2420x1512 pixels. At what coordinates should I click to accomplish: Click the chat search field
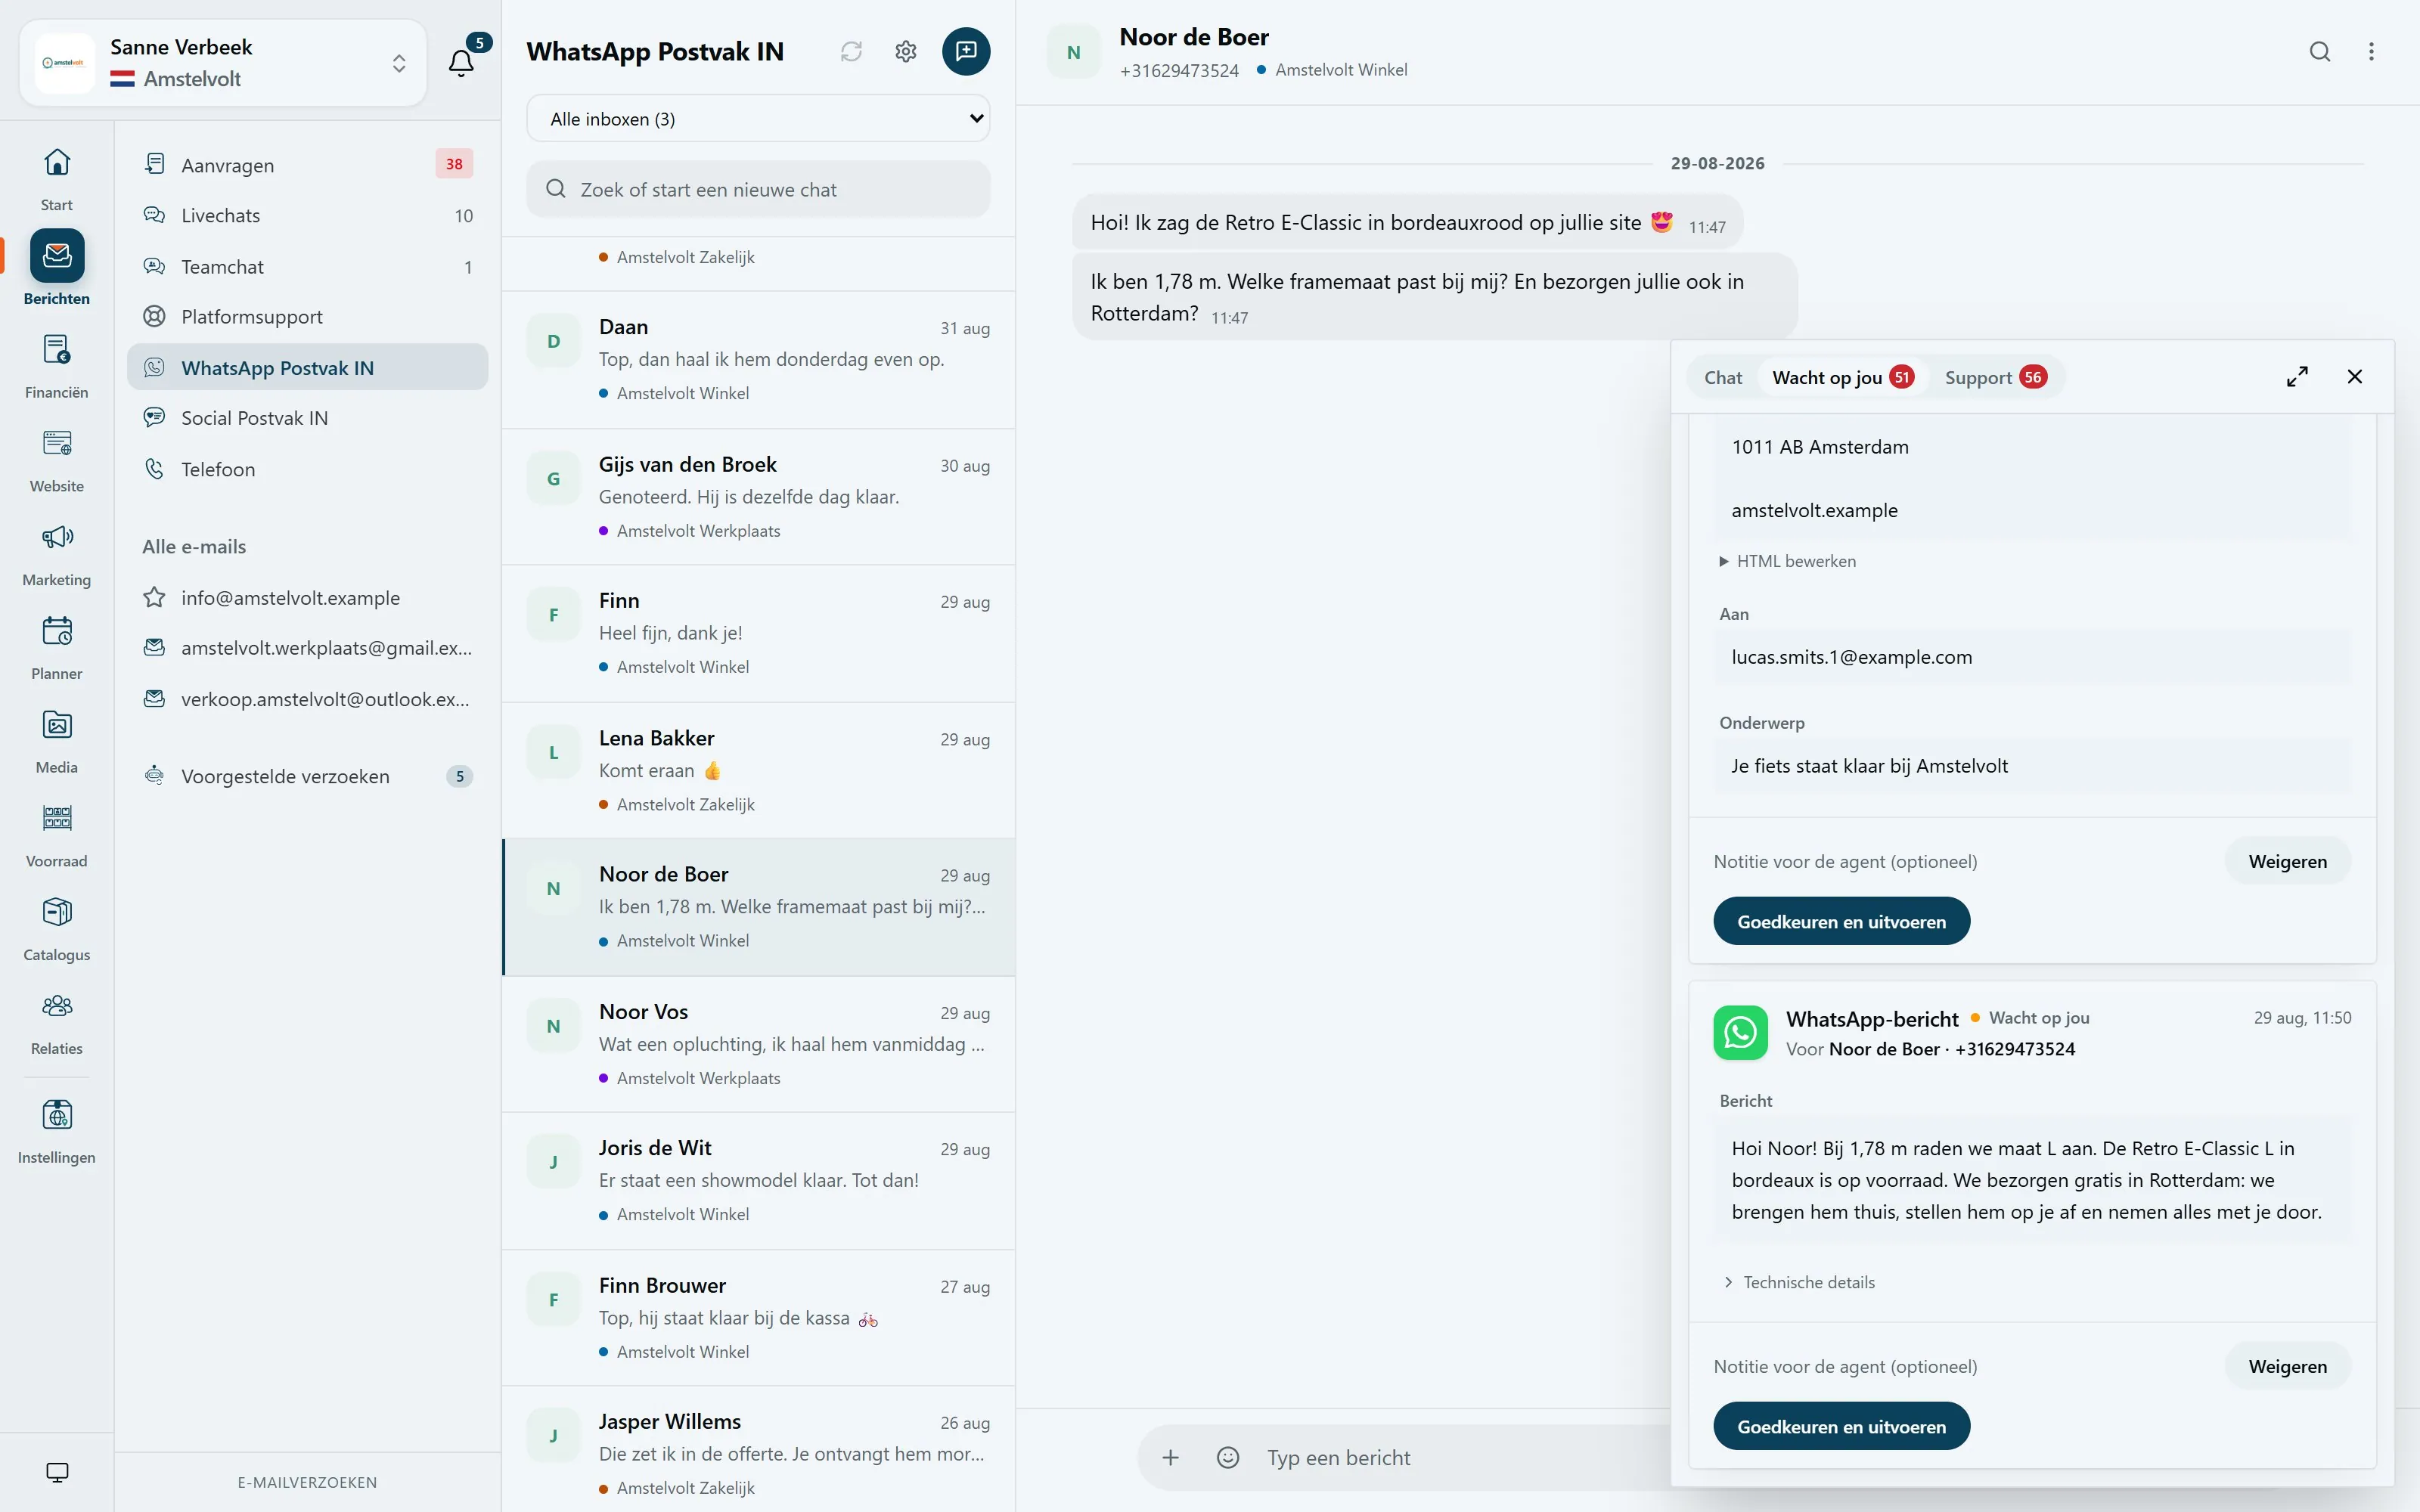click(x=758, y=190)
